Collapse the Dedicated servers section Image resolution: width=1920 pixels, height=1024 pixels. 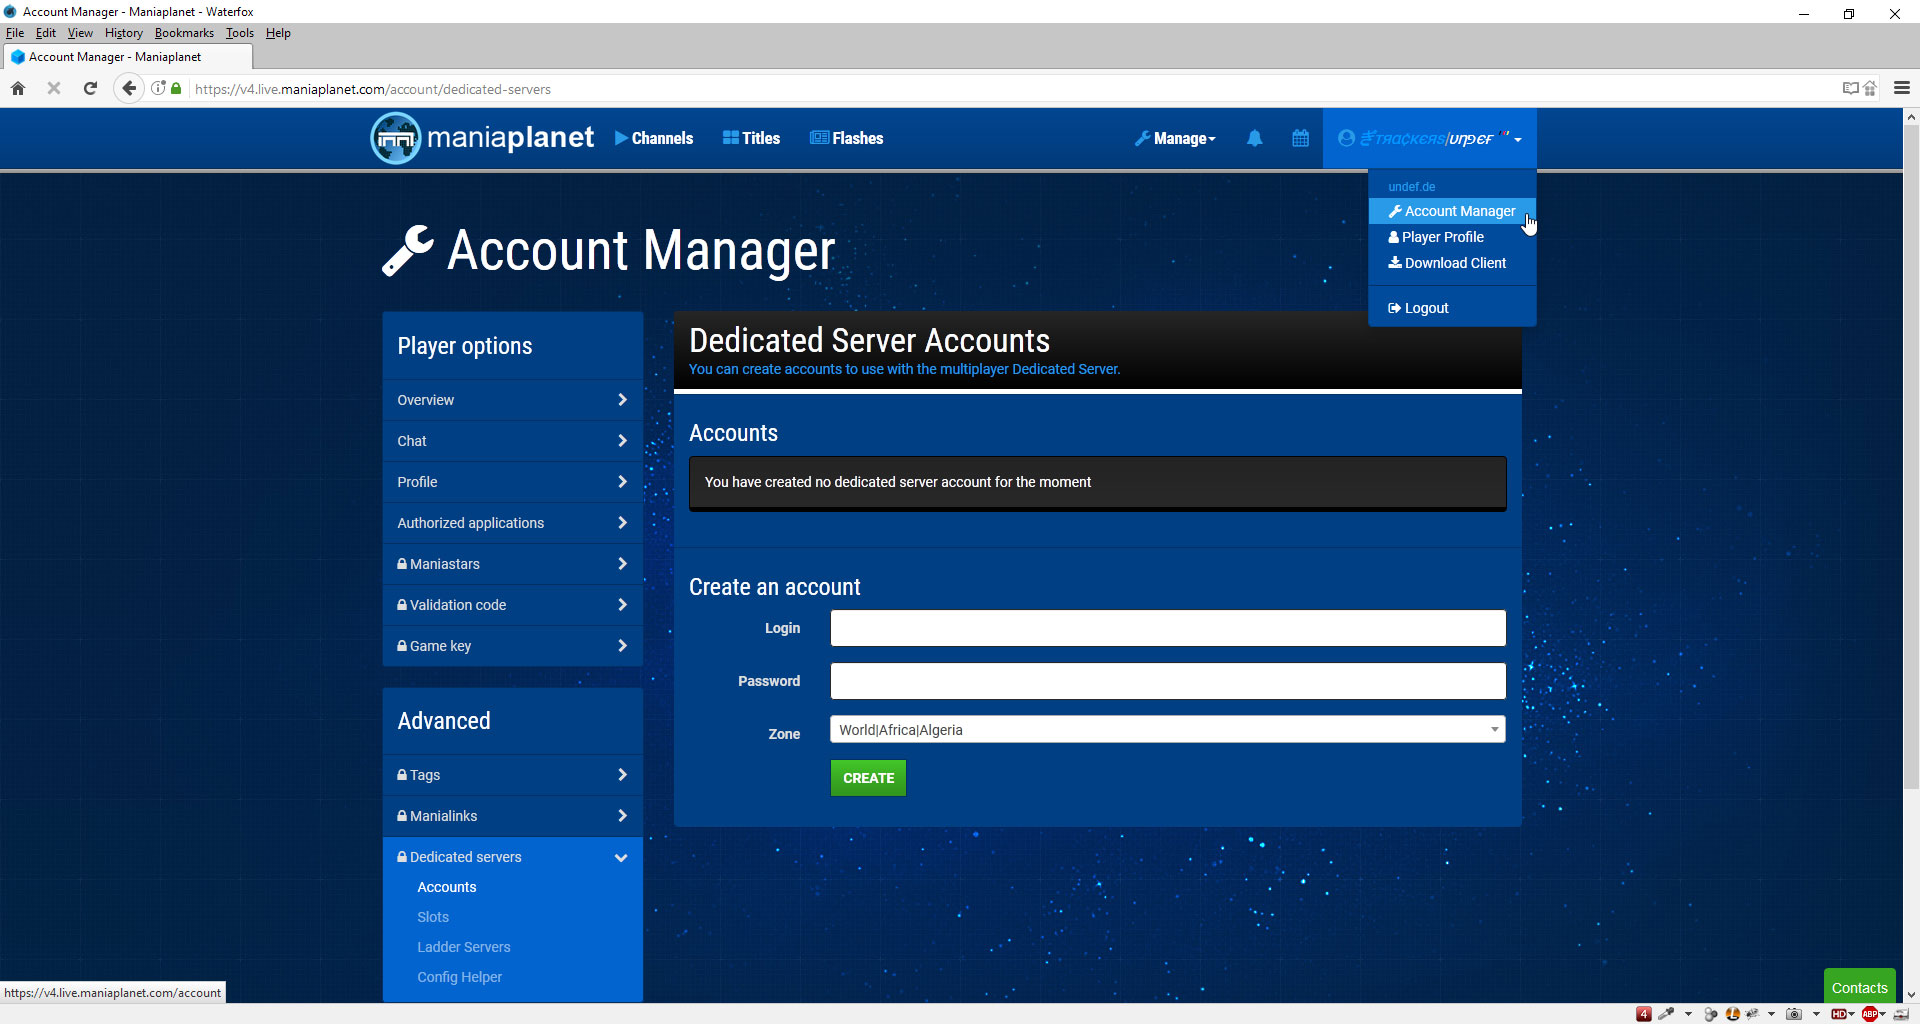tap(512, 857)
